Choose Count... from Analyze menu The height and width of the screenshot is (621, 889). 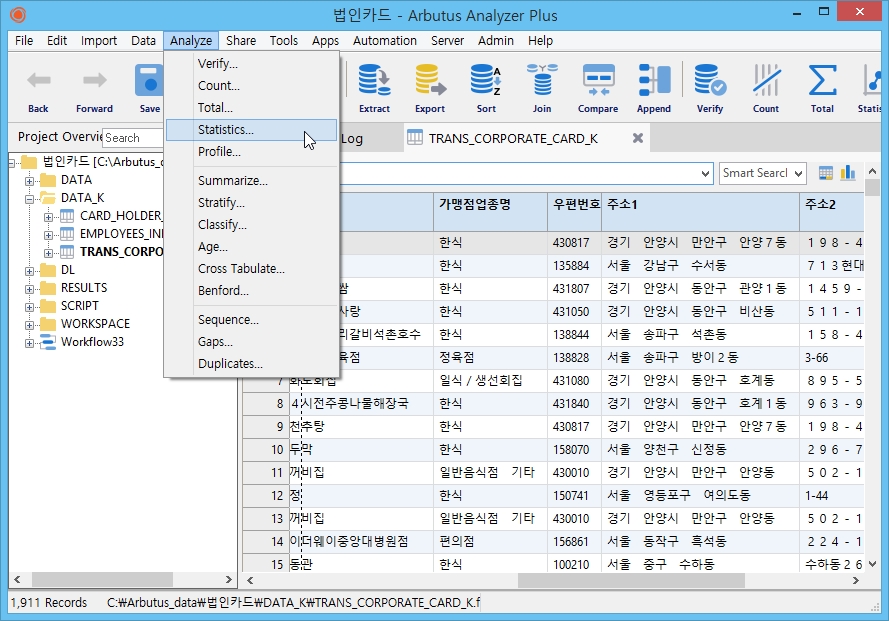(251, 86)
